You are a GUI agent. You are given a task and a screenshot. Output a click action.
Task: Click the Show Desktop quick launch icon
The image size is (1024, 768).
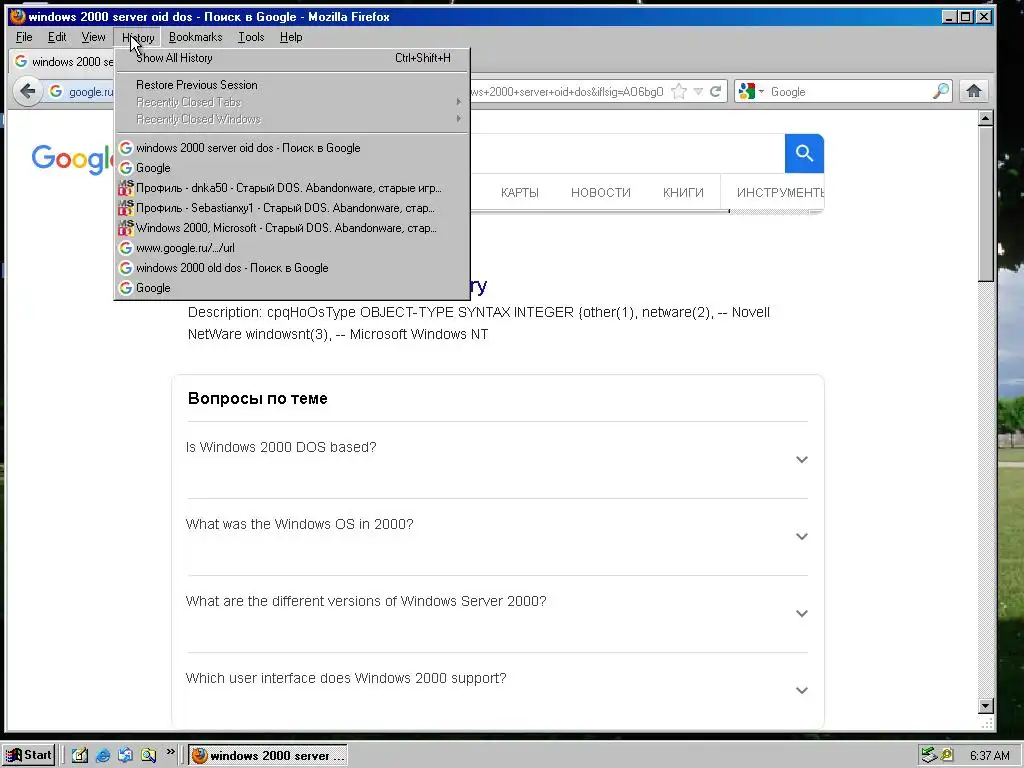point(80,756)
